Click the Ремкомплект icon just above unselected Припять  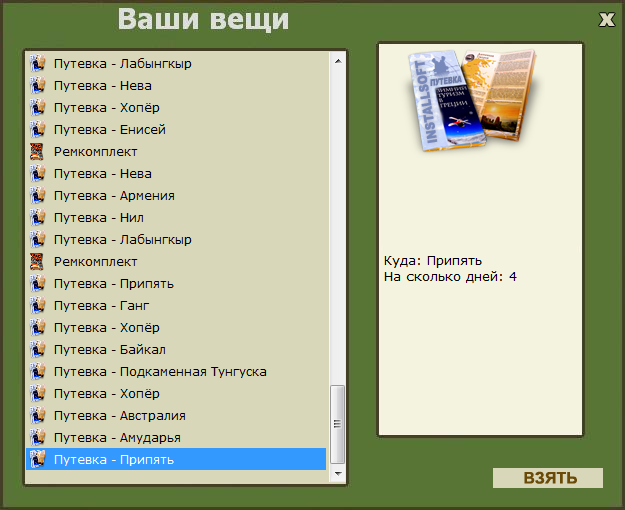tap(37, 262)
